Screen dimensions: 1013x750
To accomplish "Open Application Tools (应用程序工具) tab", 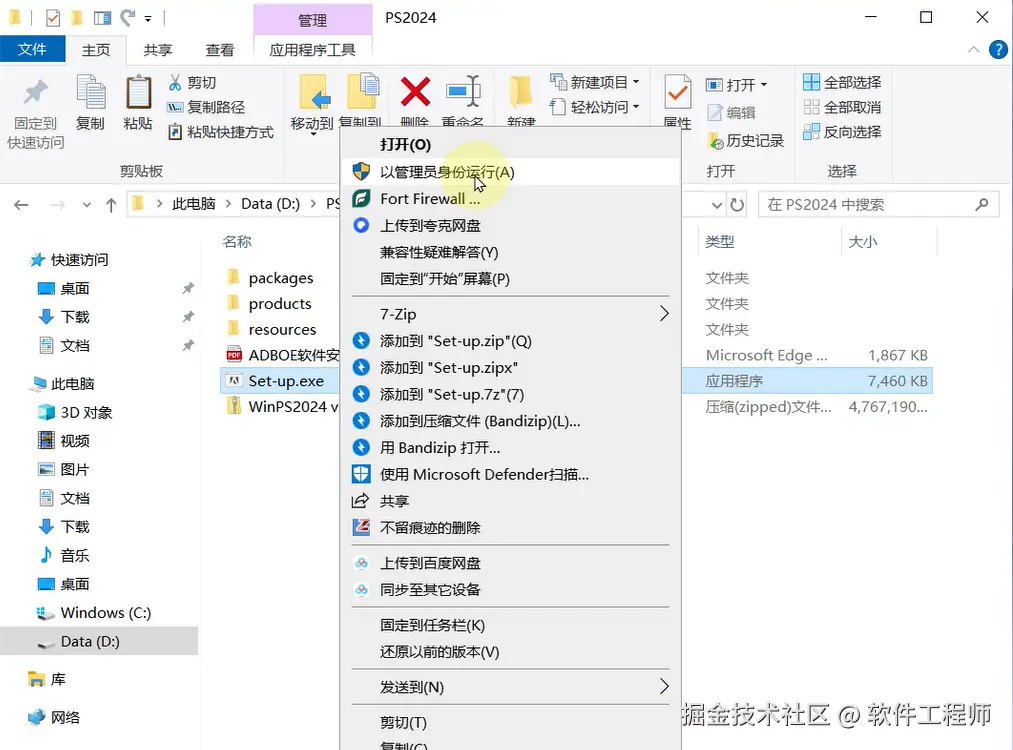I will (x=313, y=50).
